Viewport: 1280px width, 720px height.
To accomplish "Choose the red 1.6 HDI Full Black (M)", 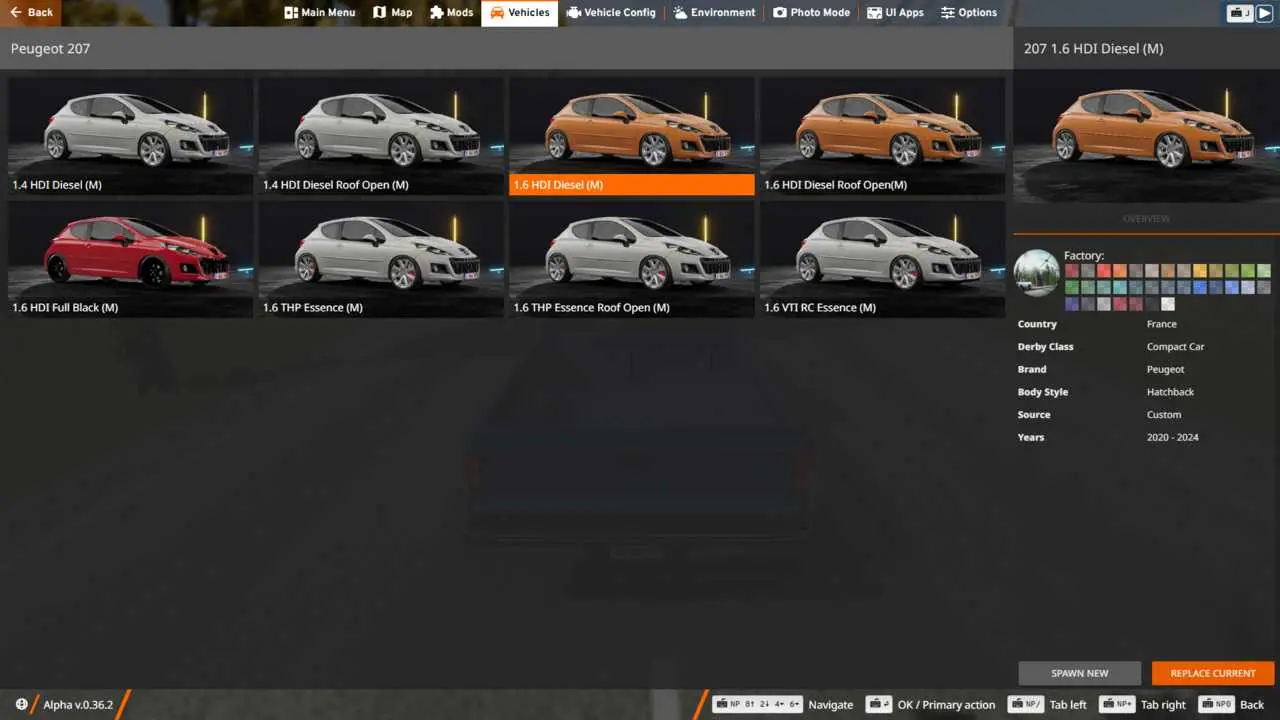I will coord(130,259).
